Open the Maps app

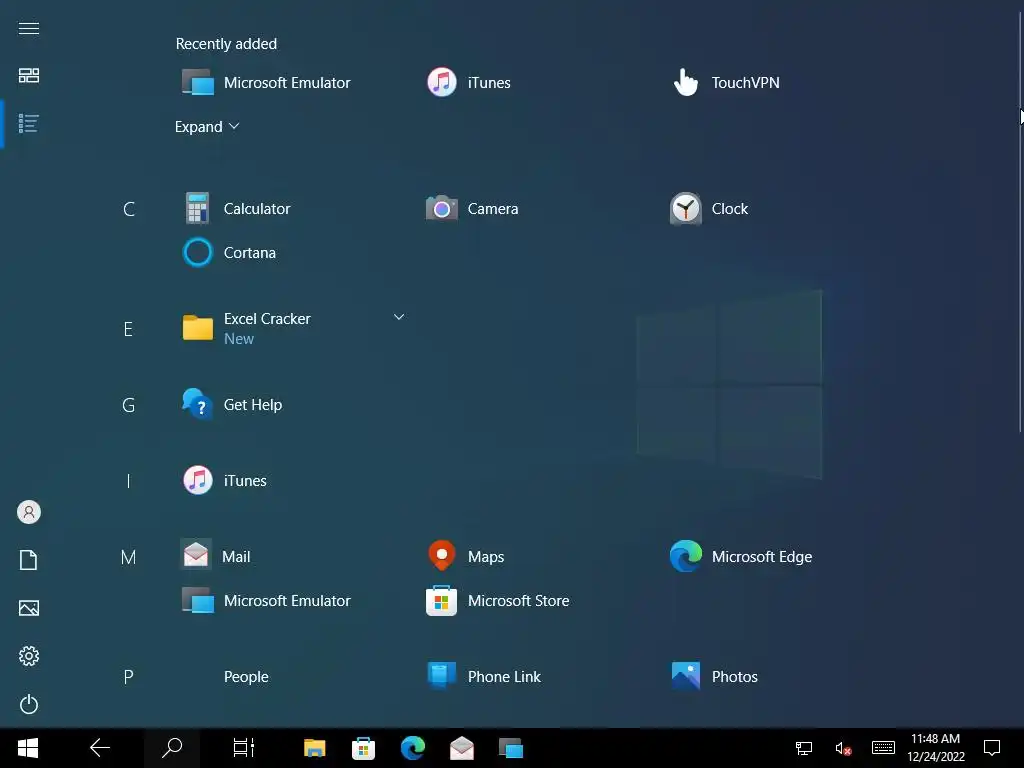coord(466,556)
